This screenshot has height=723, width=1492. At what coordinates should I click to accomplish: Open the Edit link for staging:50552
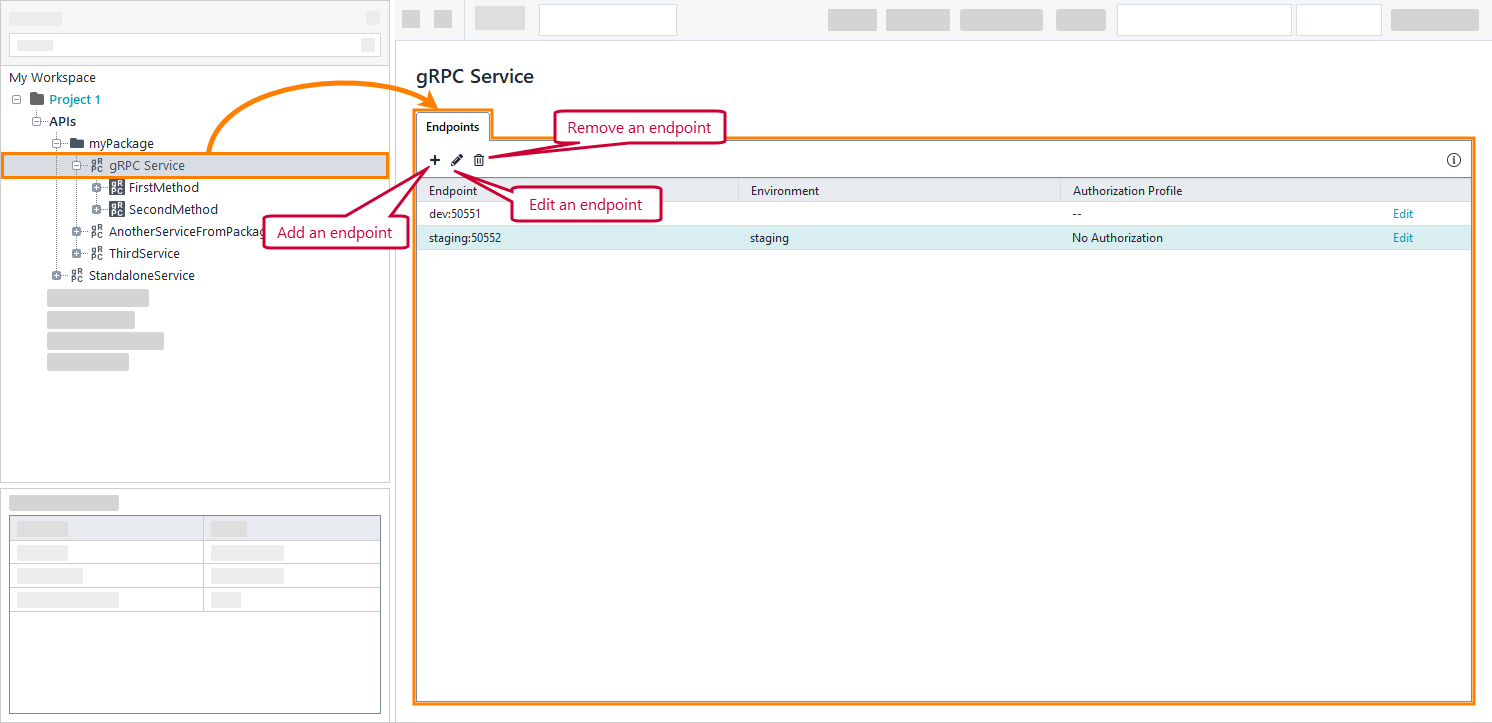pyautogui.click(x=1402, y=237)
